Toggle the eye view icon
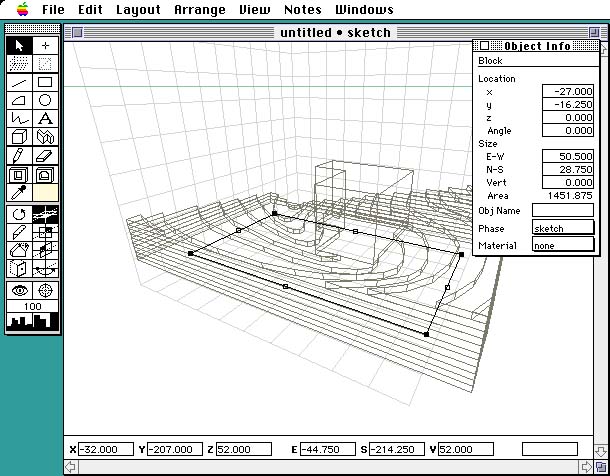The height and width of the screenshot is (476, 610). [20, 289]
